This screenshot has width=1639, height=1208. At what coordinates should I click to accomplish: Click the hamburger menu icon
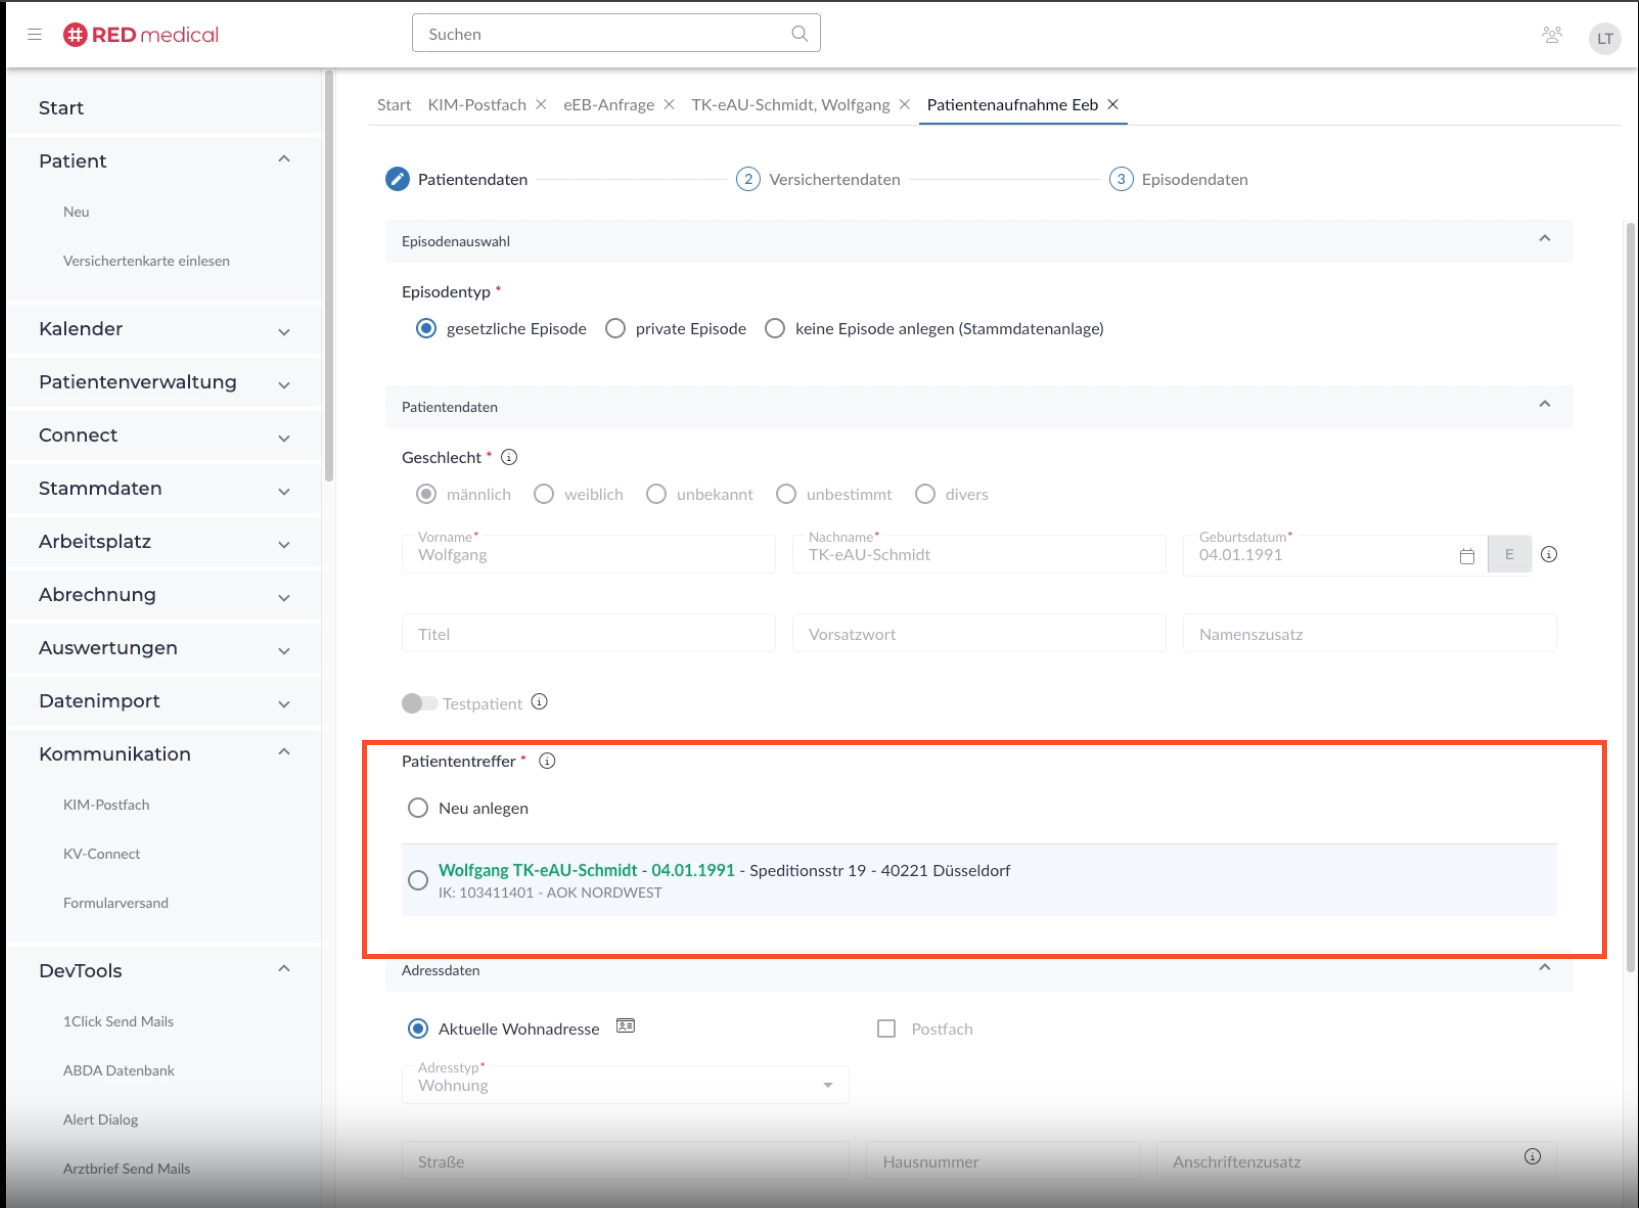[x=34, y=34]
